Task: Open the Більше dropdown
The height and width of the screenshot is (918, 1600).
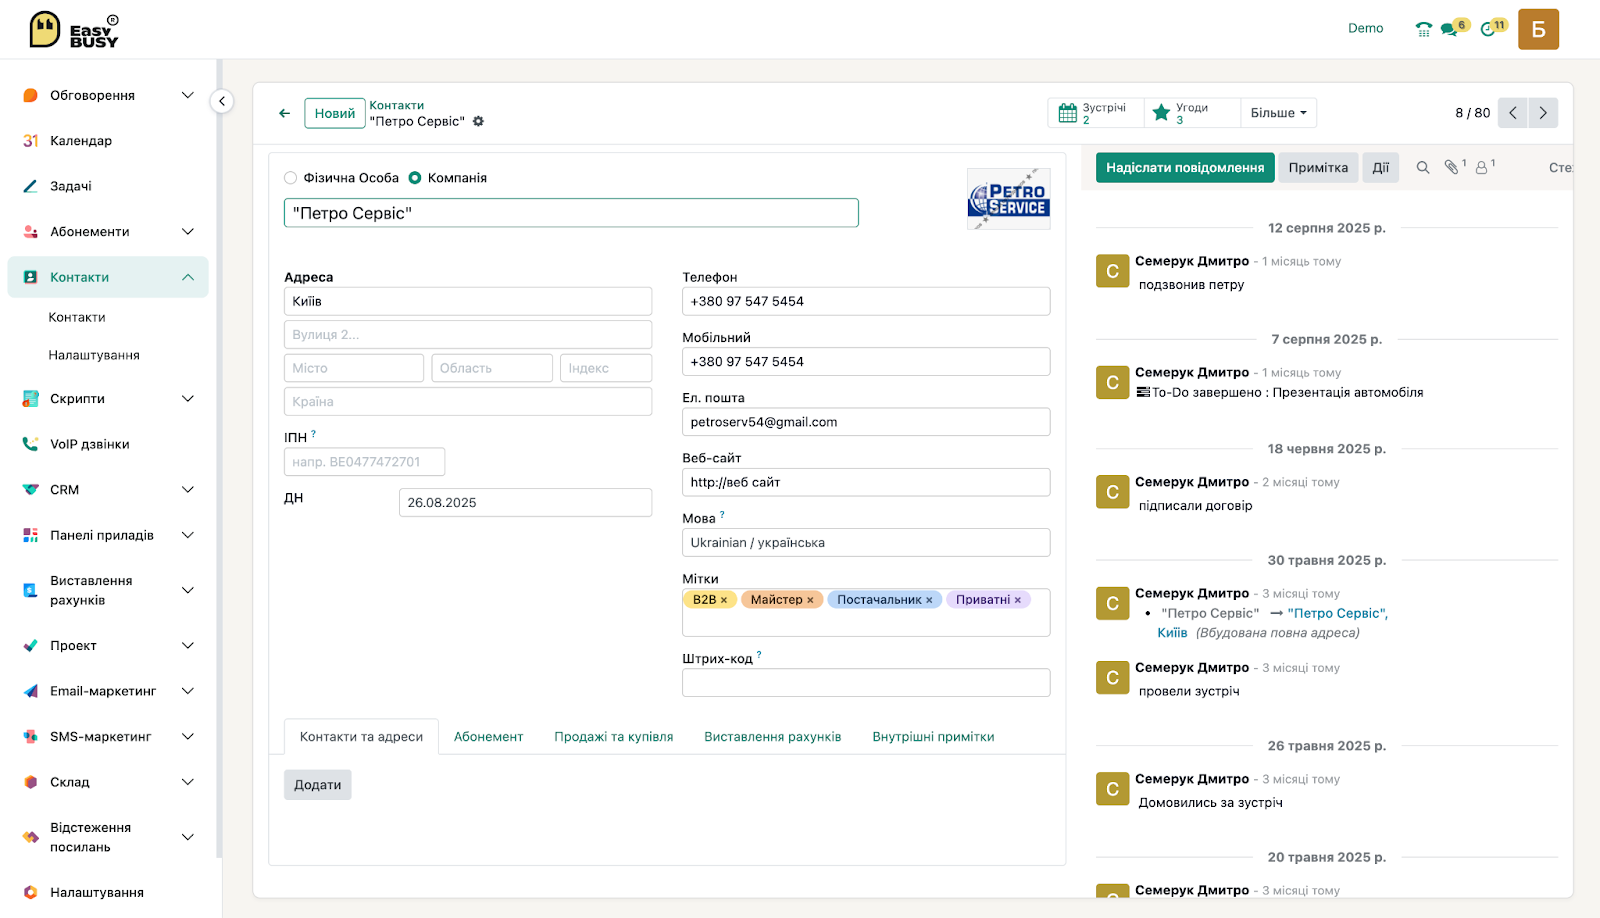Action: 1278,113
